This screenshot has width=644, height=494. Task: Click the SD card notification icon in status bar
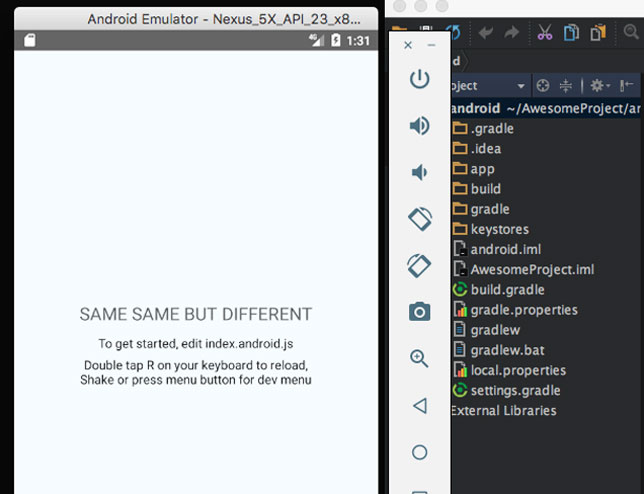coord(30,40)
